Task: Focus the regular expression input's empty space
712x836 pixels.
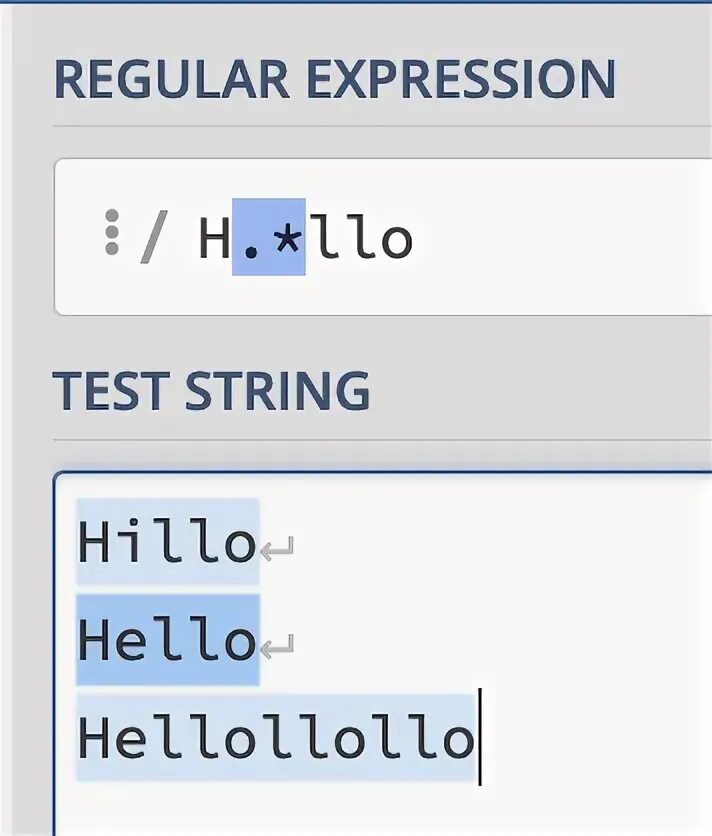Action: [x=560, y=238]
